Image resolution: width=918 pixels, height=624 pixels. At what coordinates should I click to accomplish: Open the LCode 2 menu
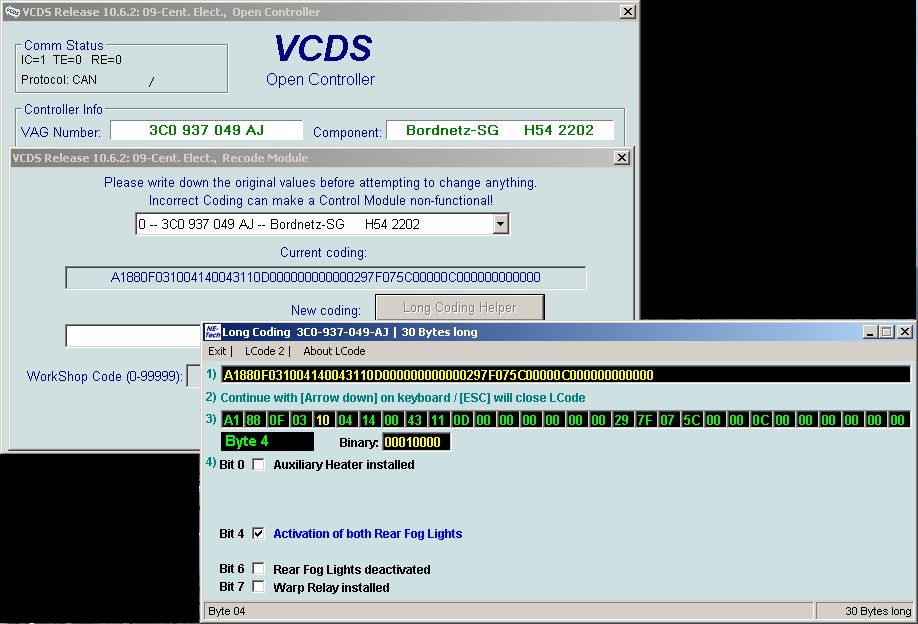coord(265,351)
